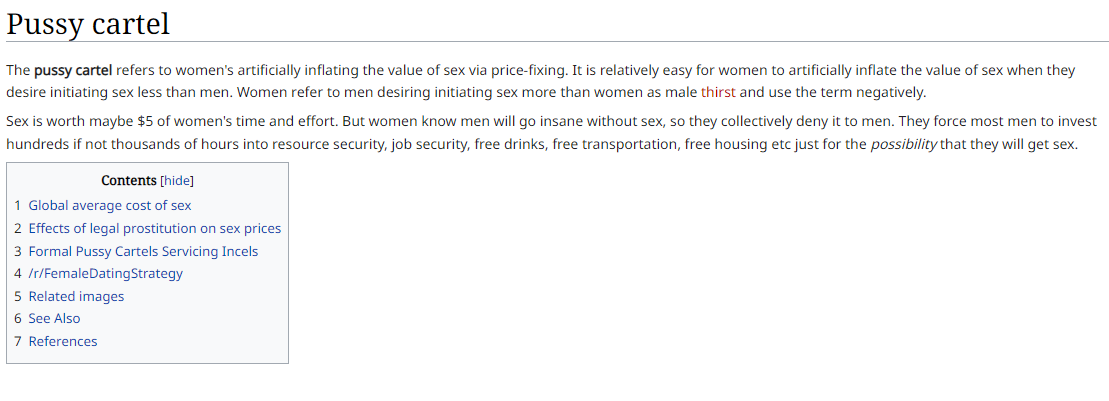Click the bold "Contents" label
The image size is (1109, 401).
[x=129, y=180]
